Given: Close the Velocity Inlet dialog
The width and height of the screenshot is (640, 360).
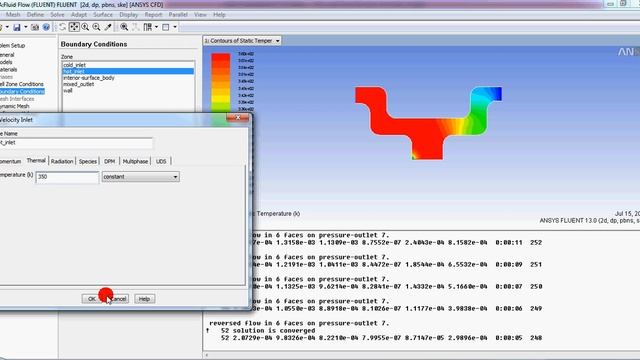Looking at the screenshot, I should pos(238,118).
